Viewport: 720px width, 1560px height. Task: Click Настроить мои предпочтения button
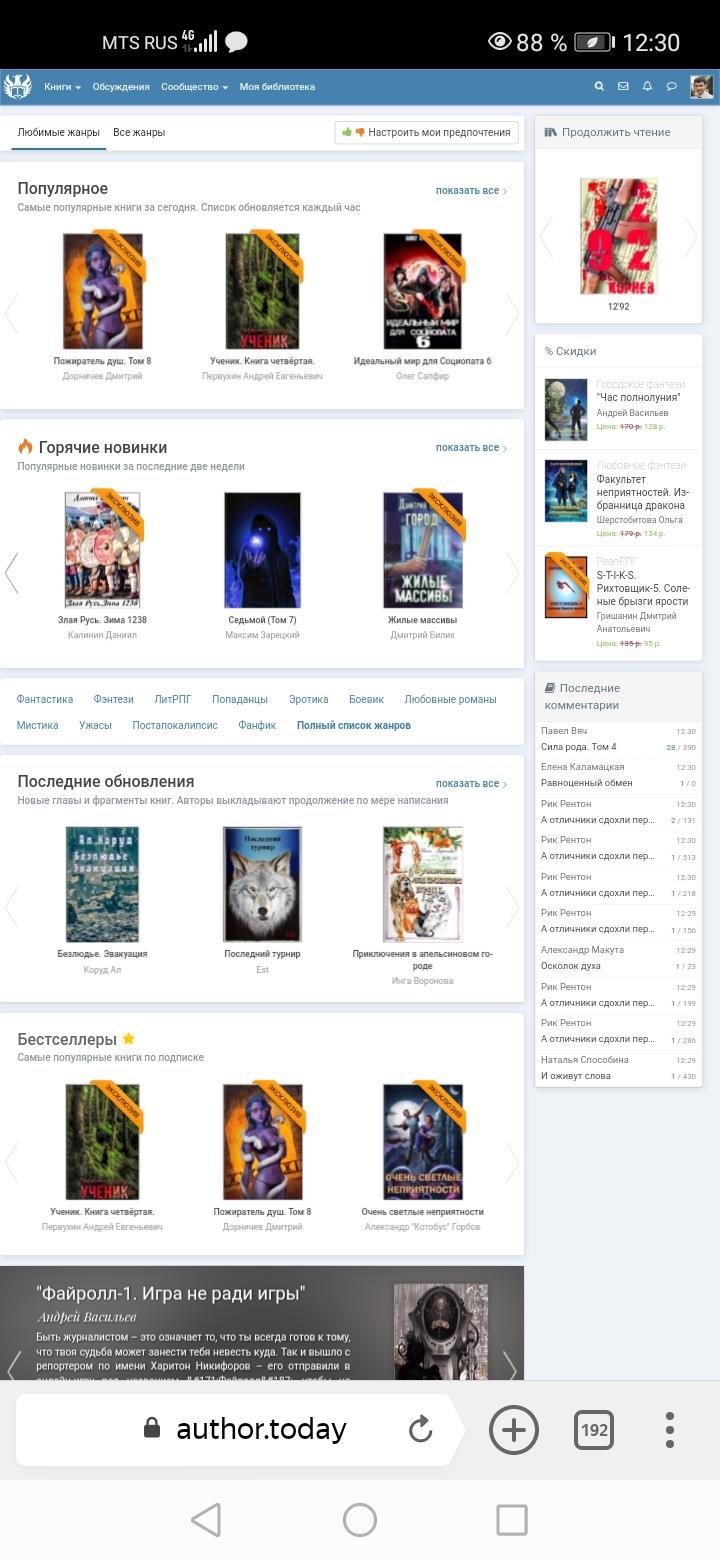tap(426, 132)
